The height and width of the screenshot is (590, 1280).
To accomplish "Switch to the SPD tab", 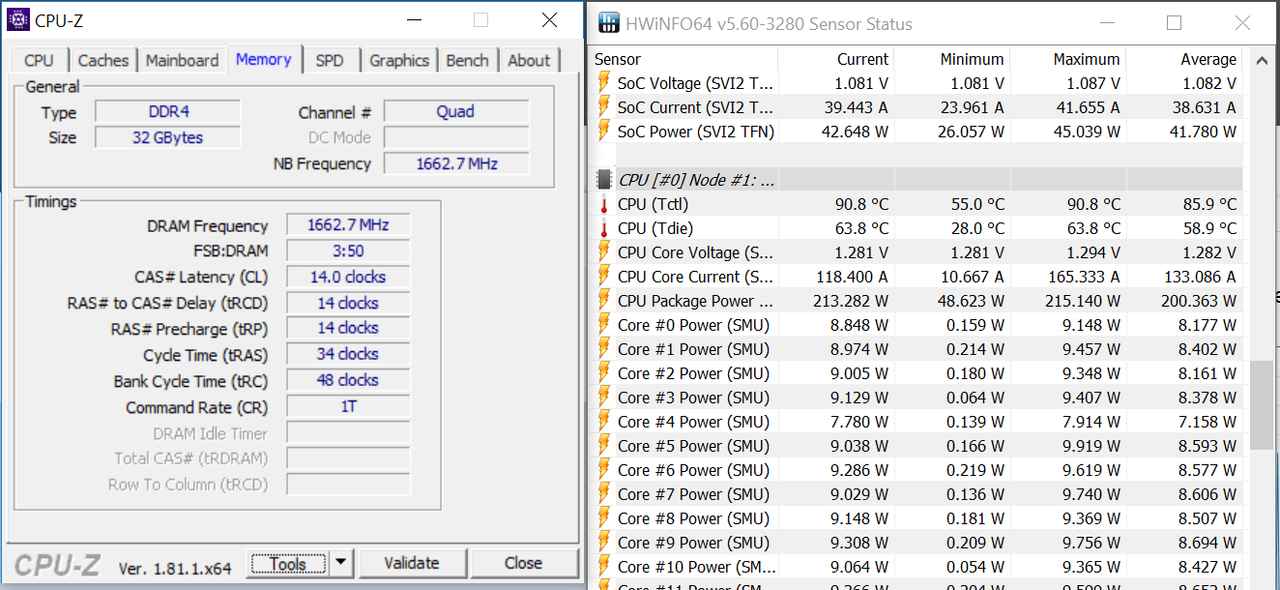I will (329, 60).
